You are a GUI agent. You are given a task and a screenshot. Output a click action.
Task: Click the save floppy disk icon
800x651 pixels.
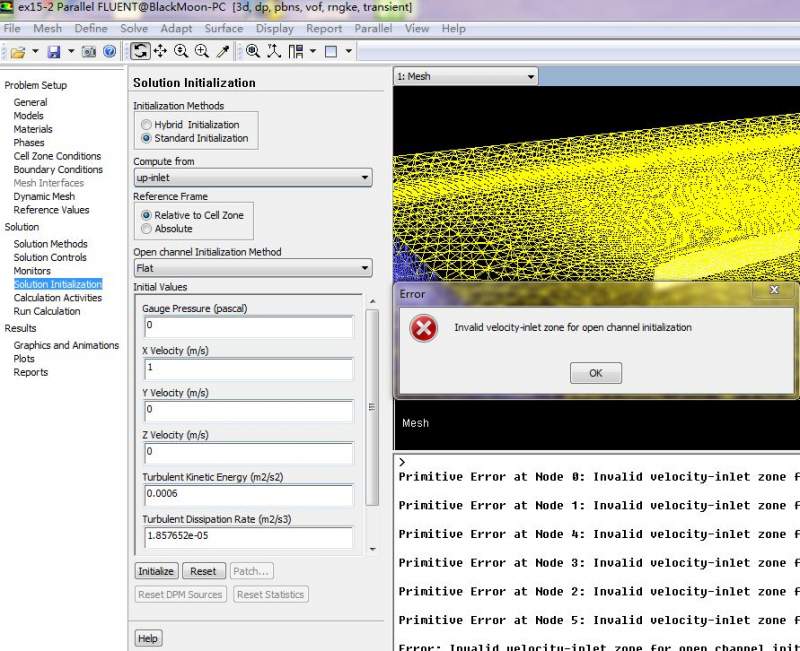click(54, 52)
